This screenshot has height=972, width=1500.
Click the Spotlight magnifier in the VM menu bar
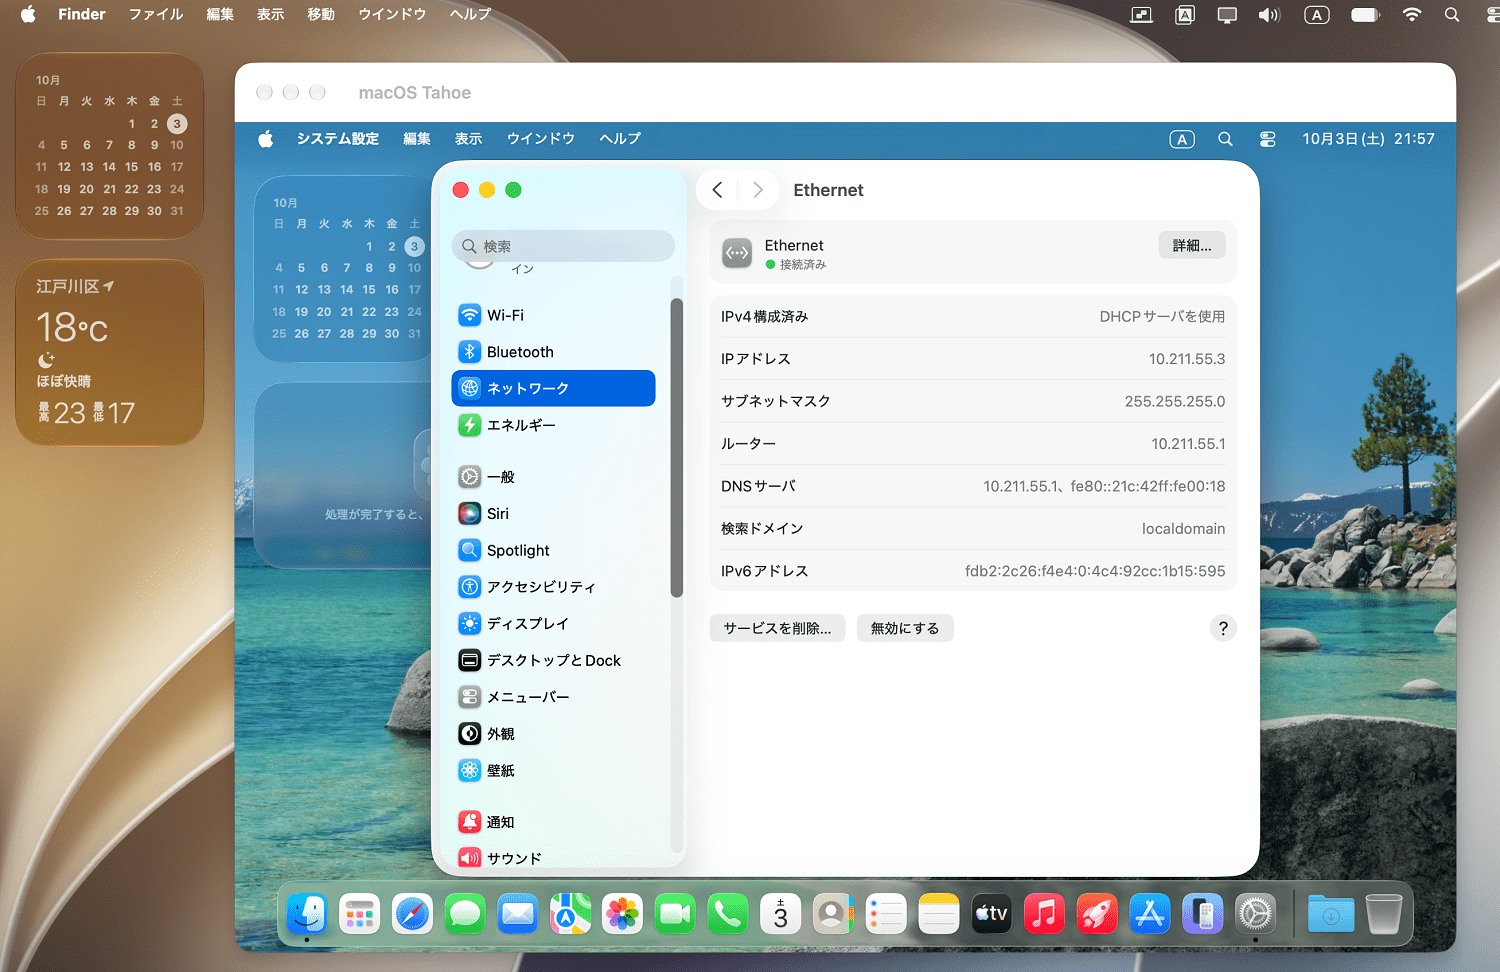[x=1225, y=139]
